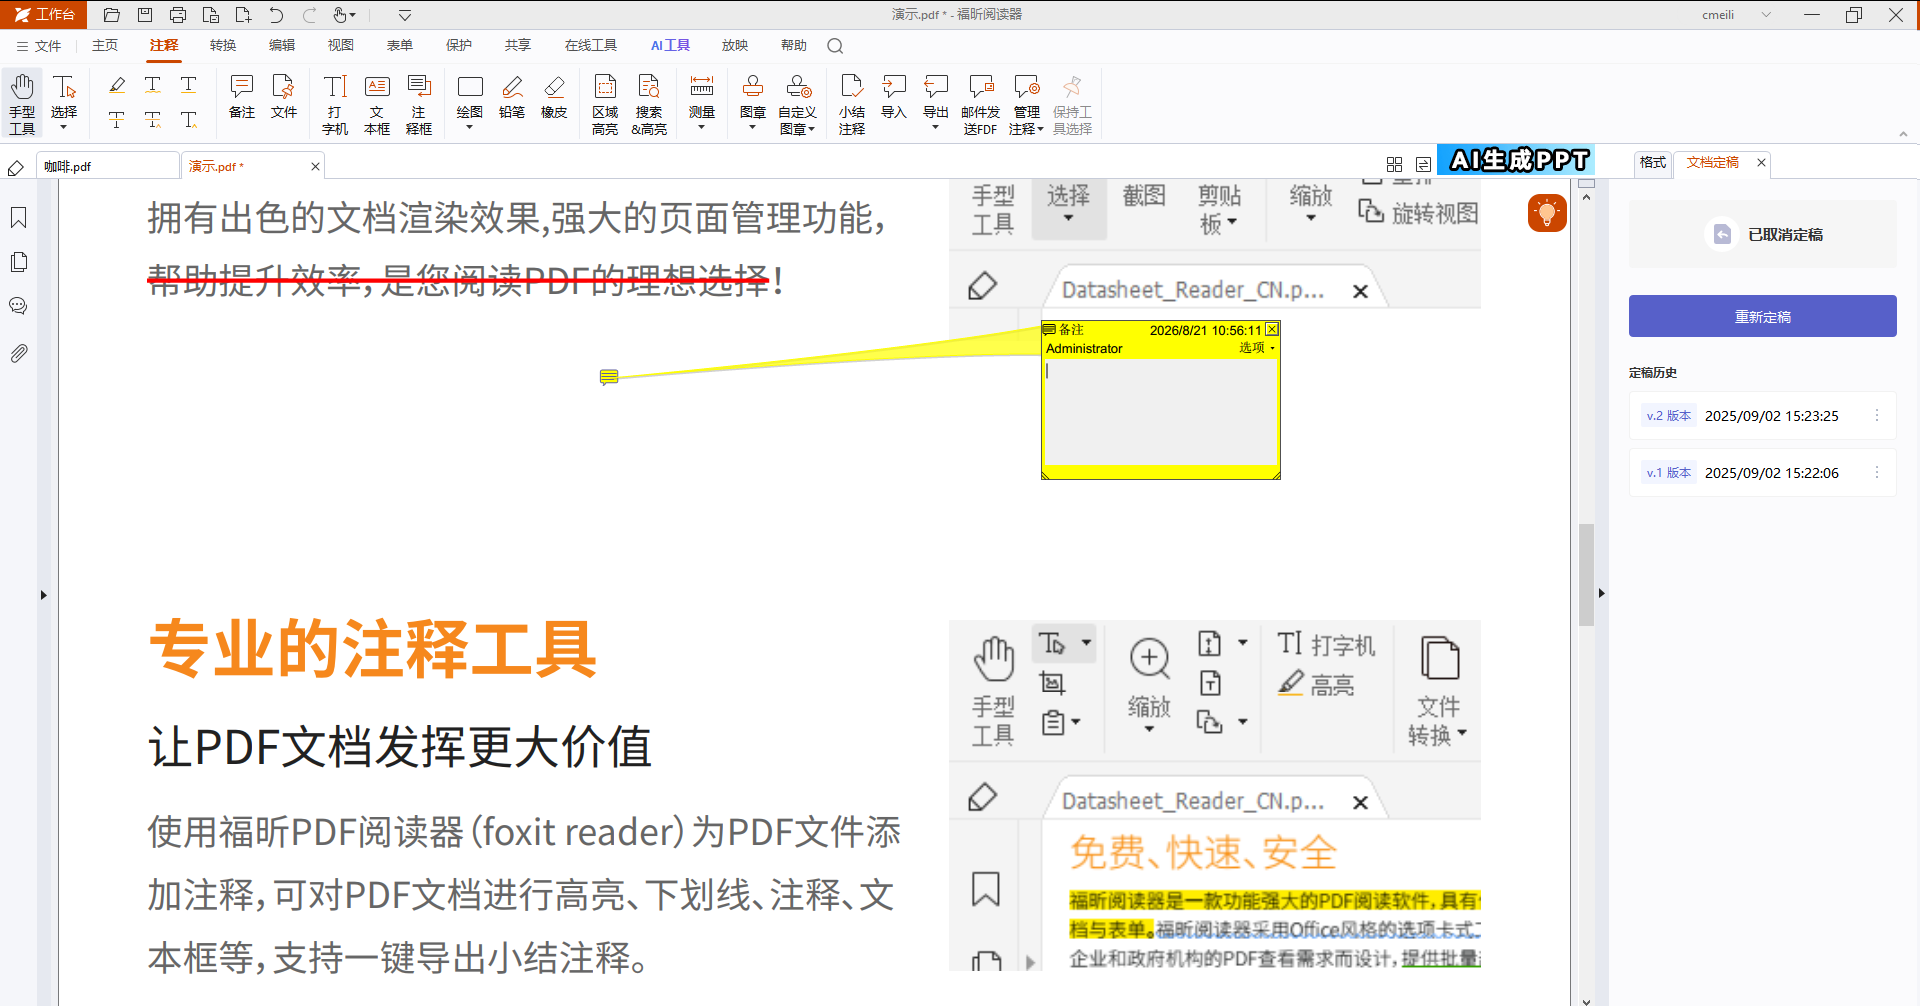
Task: Click the 打字机 typewriter tool
Action: tap(335, 104)
